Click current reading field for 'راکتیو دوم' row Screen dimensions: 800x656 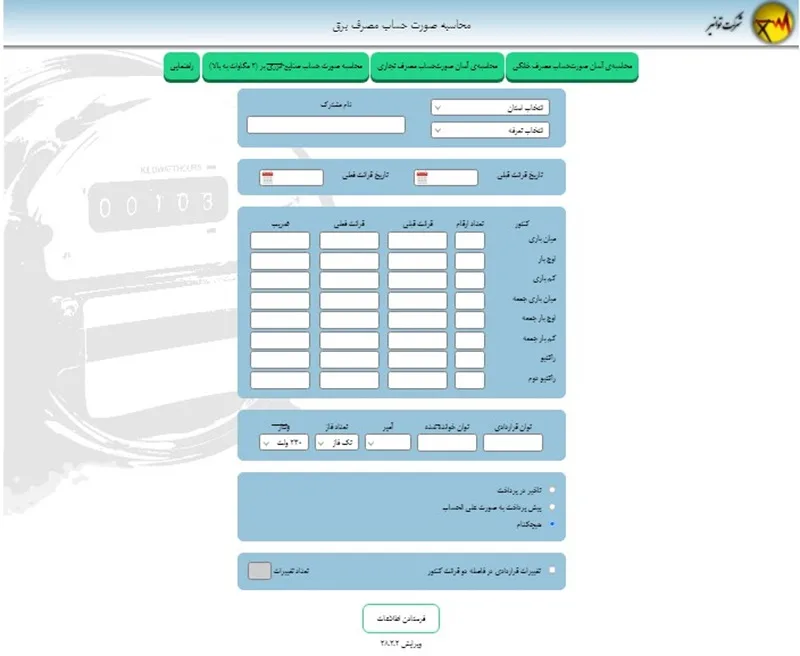pos(349,380)
